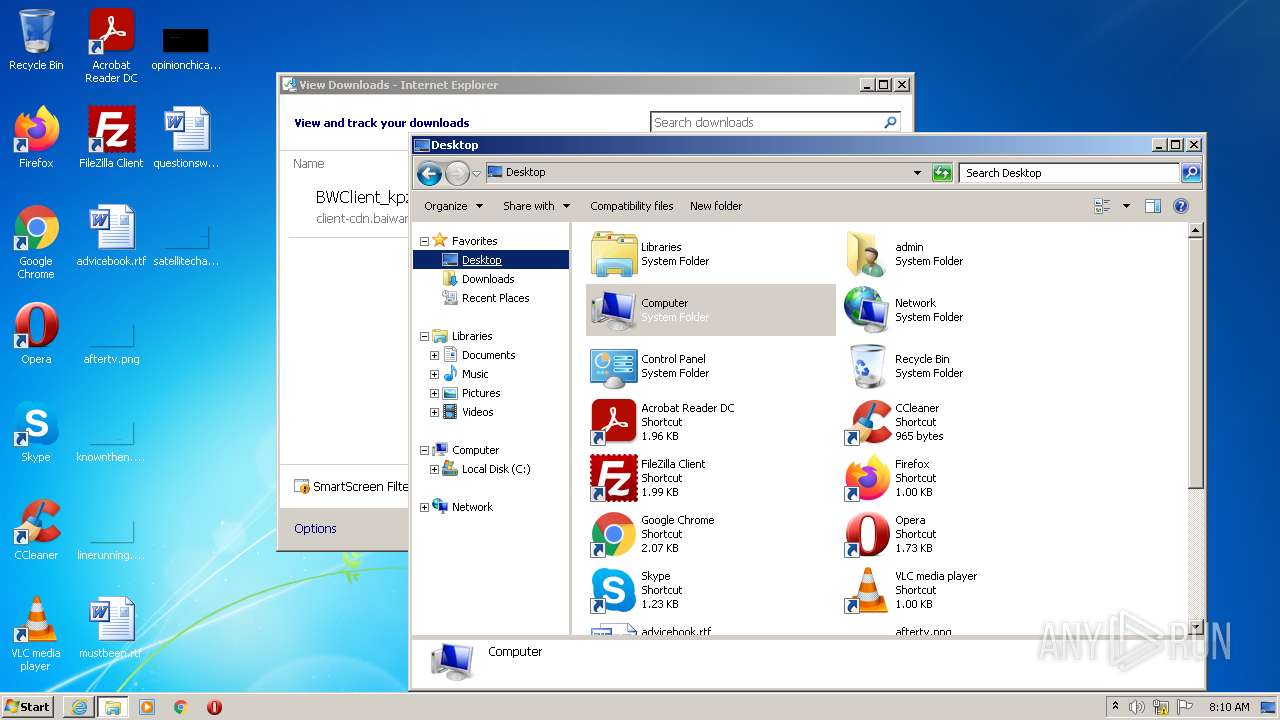Select CCleaner shortcut in Explorer file list
The image size is (1280, 720).
[964, 422]
